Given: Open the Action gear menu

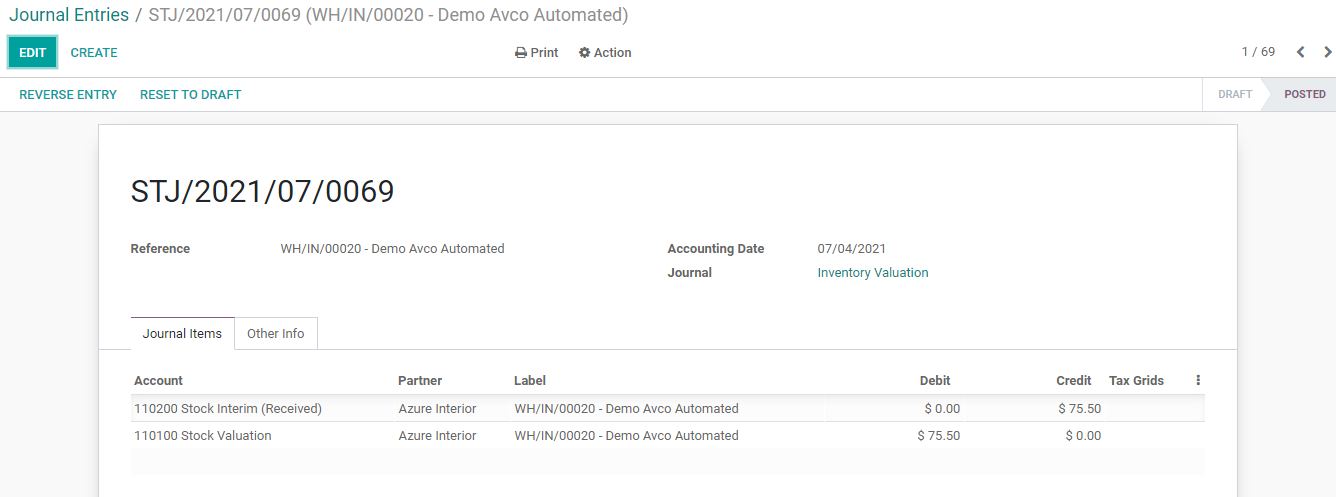Looking at the screenshot, I should click(x=605, y=53).
